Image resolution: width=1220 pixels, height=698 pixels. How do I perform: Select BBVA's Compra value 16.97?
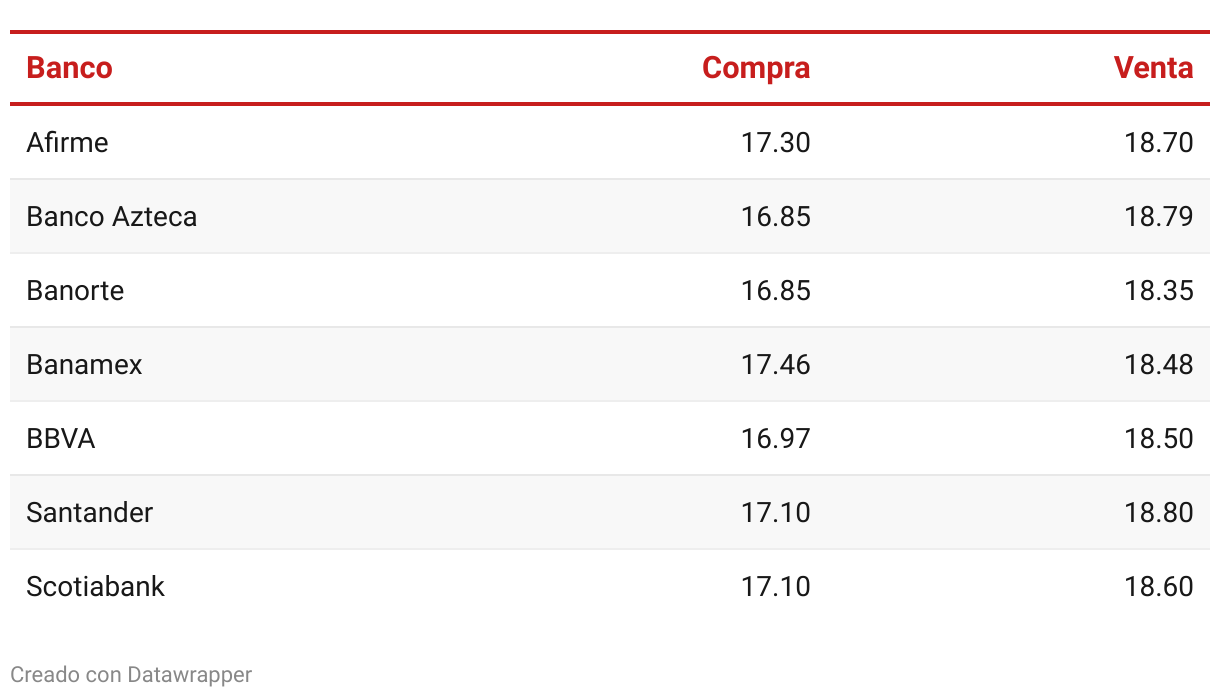point(776,438)
